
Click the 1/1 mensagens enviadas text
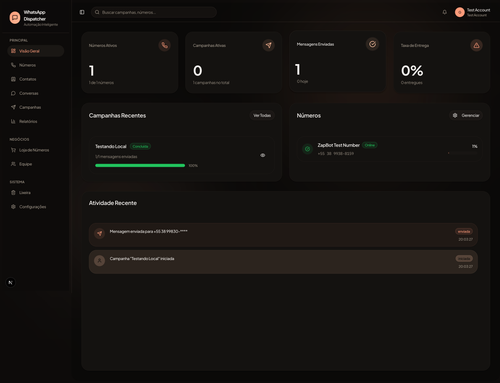point(116,157)
